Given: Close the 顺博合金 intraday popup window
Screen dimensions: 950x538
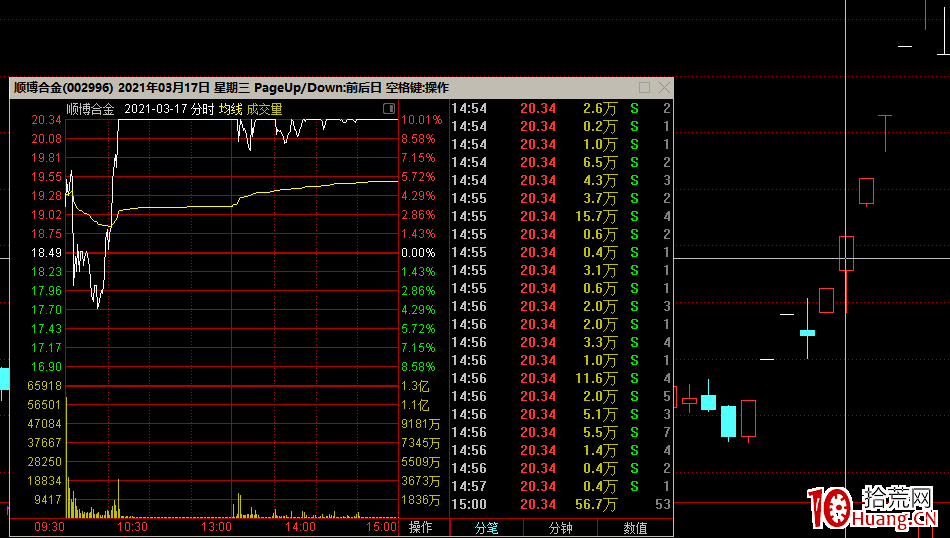Looking at the screenshot, I should tap(663, 88).
